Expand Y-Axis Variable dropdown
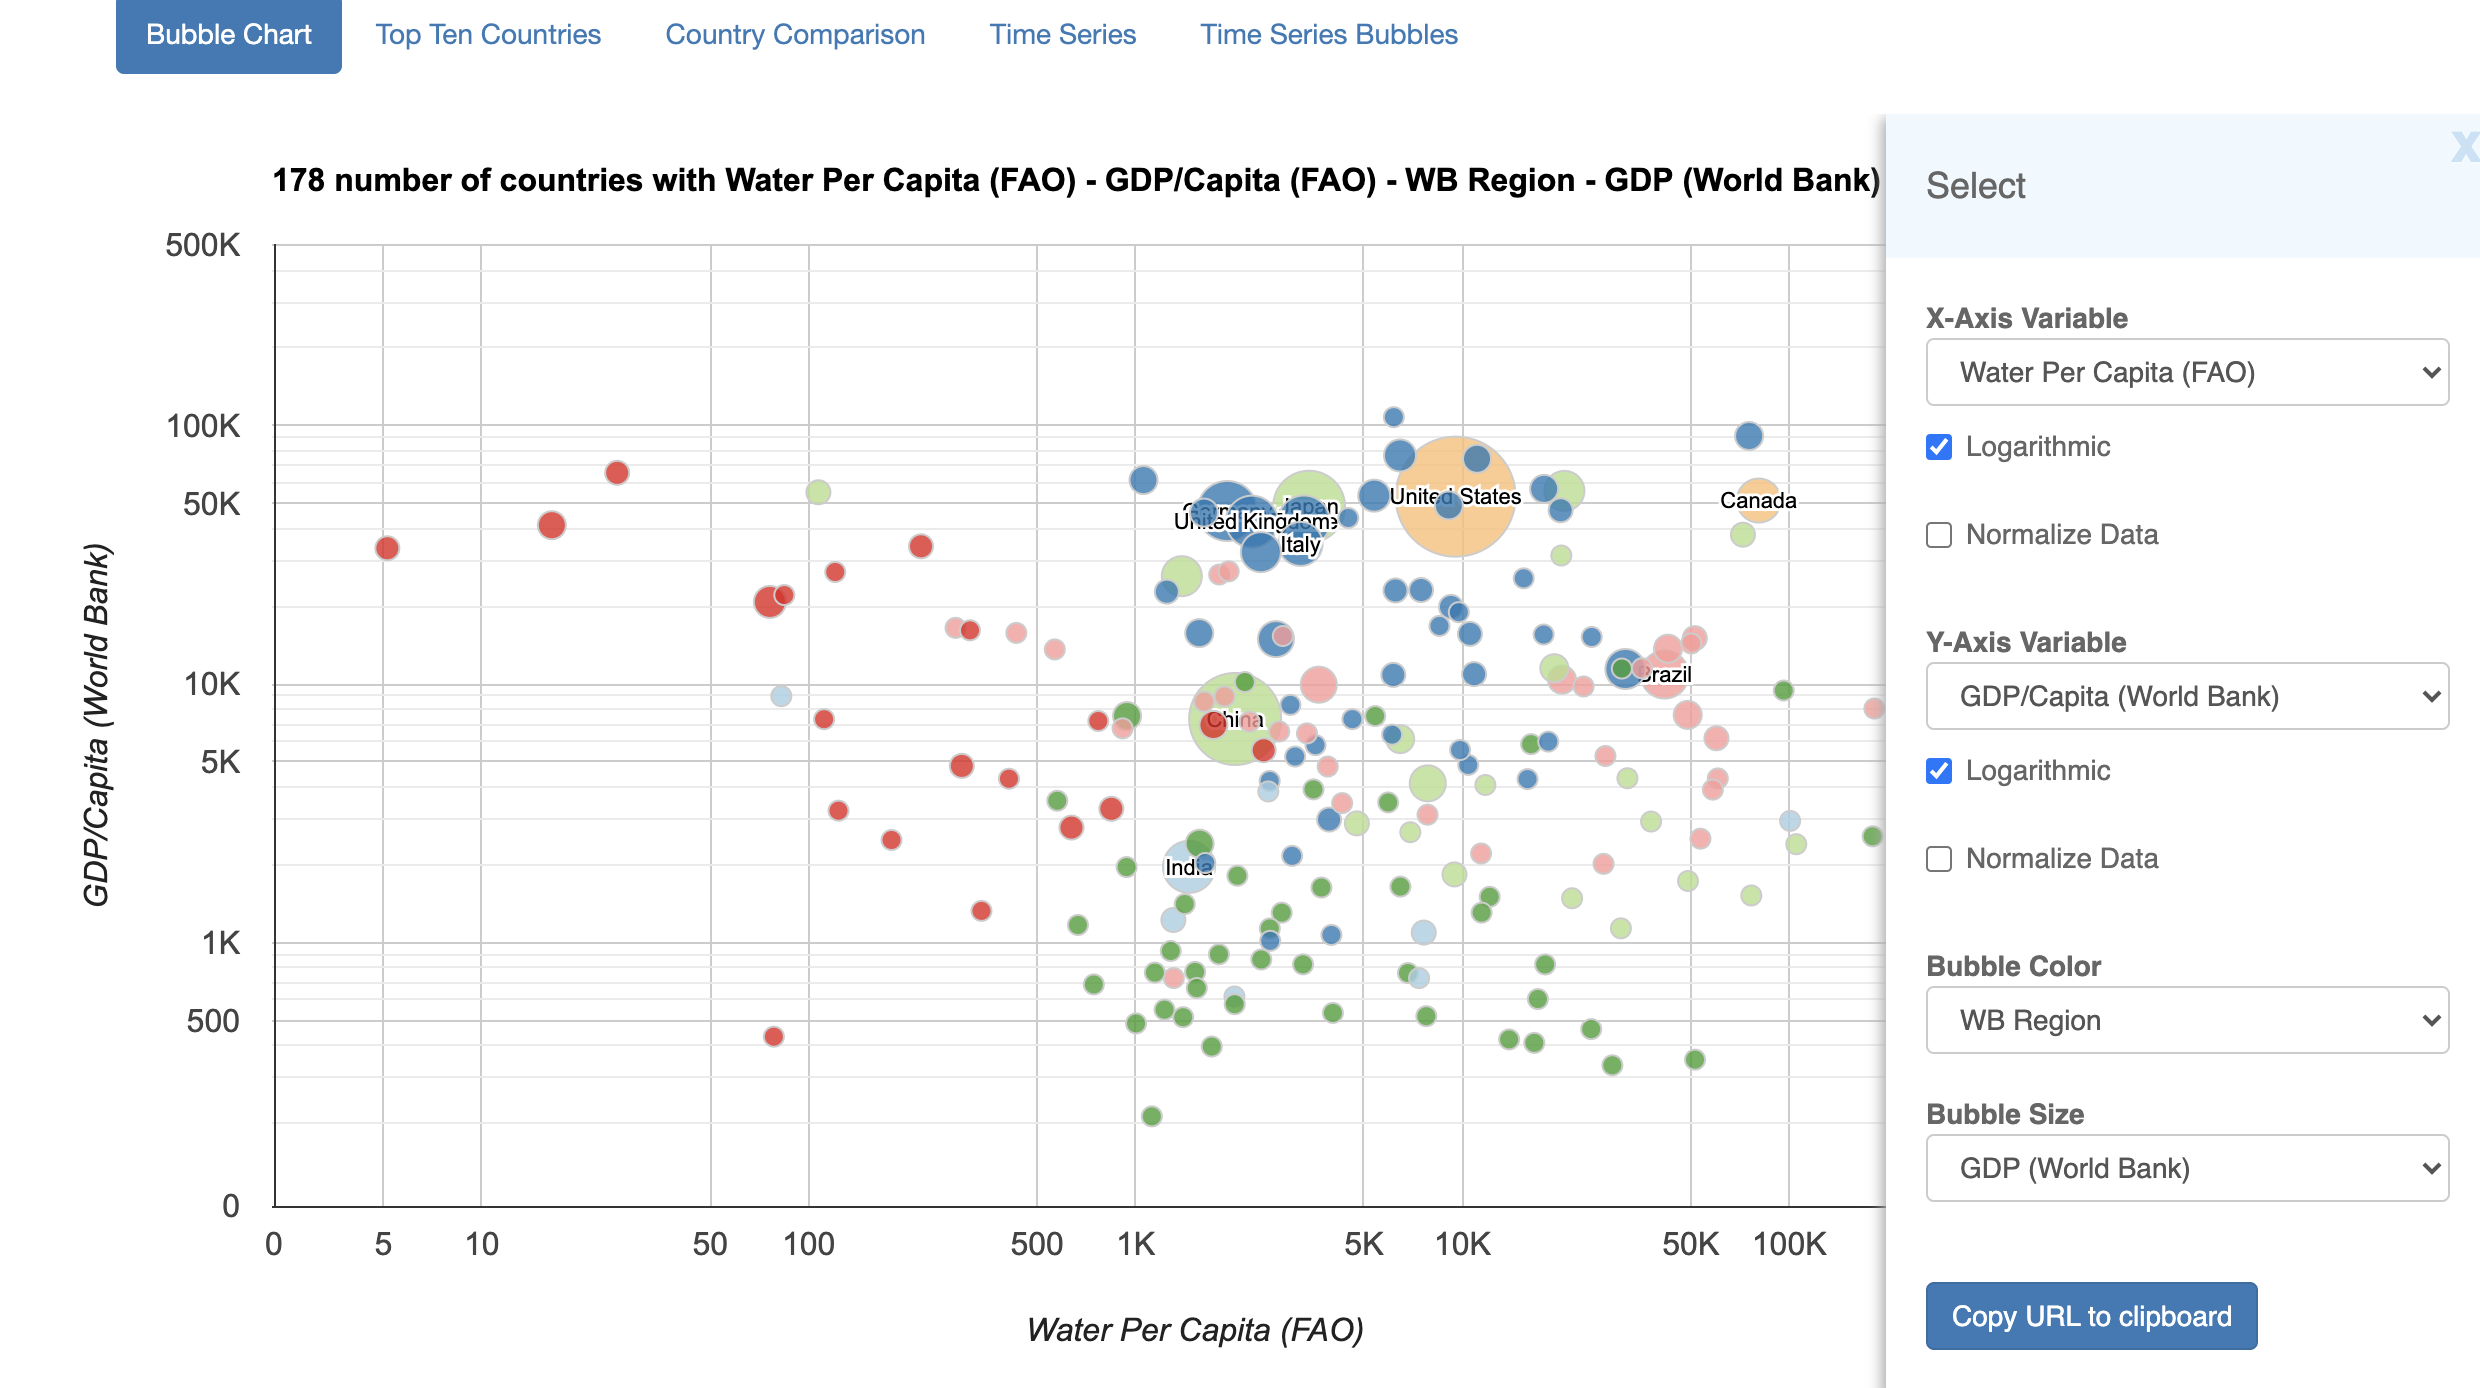 (x=2185, y=695)
